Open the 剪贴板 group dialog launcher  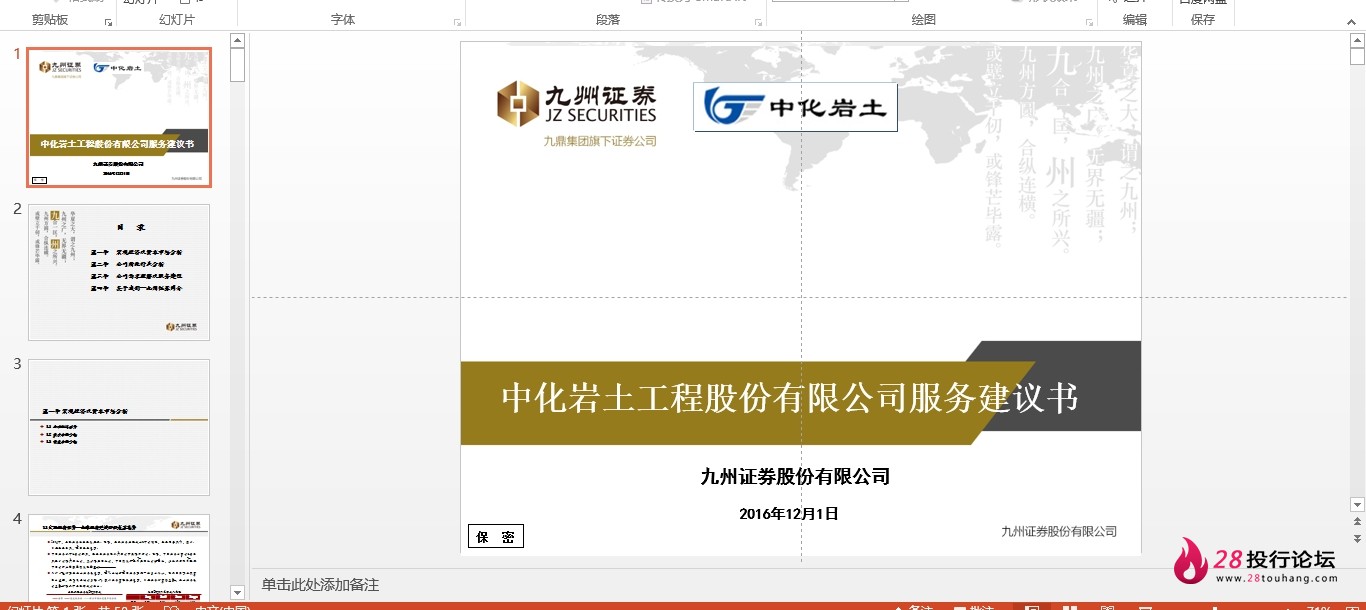pos(108,21)
